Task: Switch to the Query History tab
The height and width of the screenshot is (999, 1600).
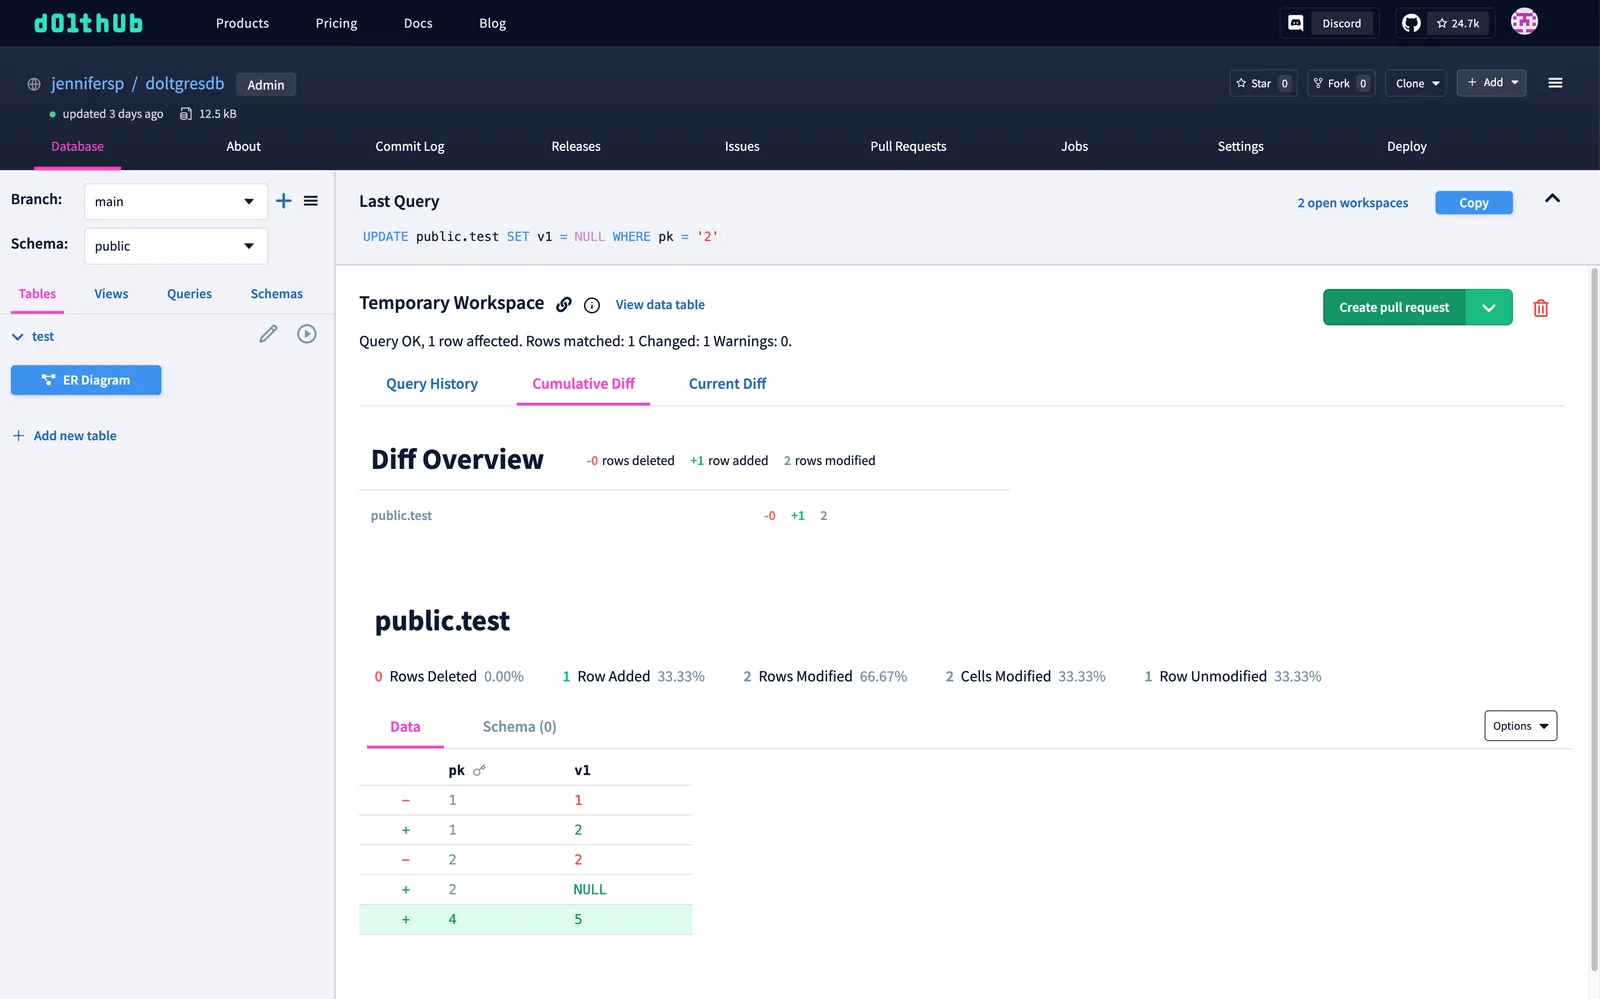Action: tap(432, 384)
